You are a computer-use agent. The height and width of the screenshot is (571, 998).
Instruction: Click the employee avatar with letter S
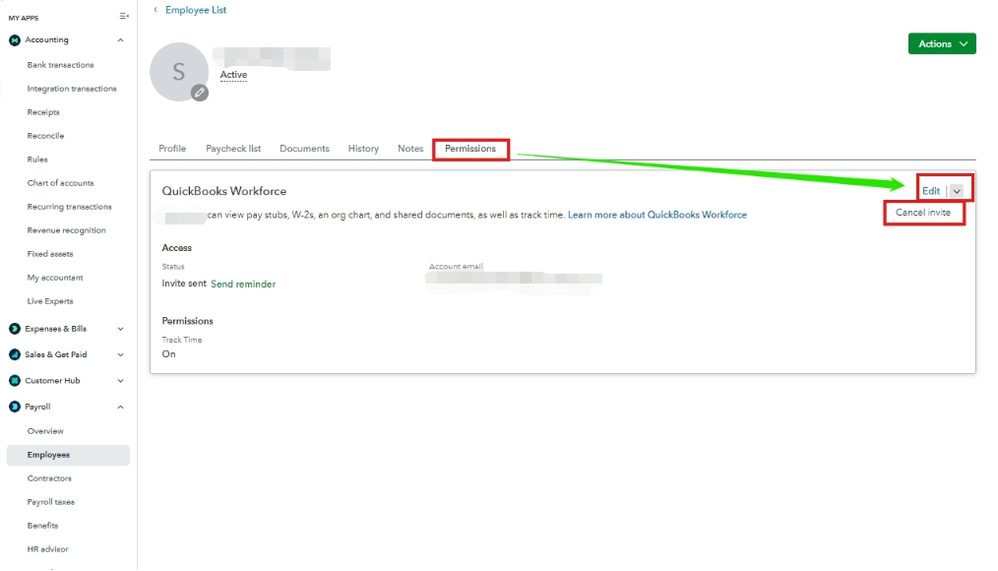(x=179, y=72)
